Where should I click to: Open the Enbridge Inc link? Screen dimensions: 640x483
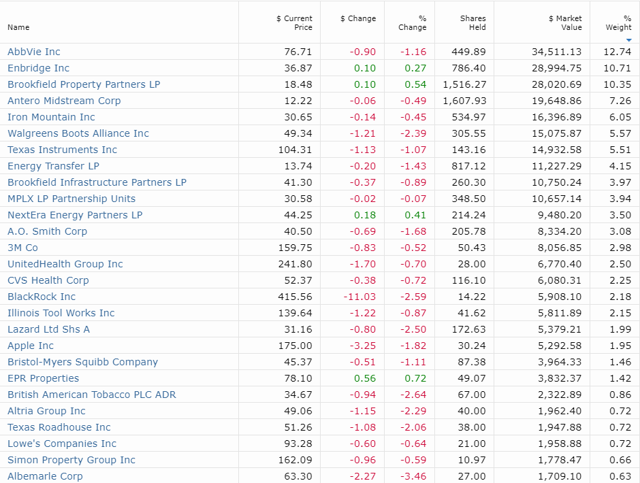tap(38, 68)
